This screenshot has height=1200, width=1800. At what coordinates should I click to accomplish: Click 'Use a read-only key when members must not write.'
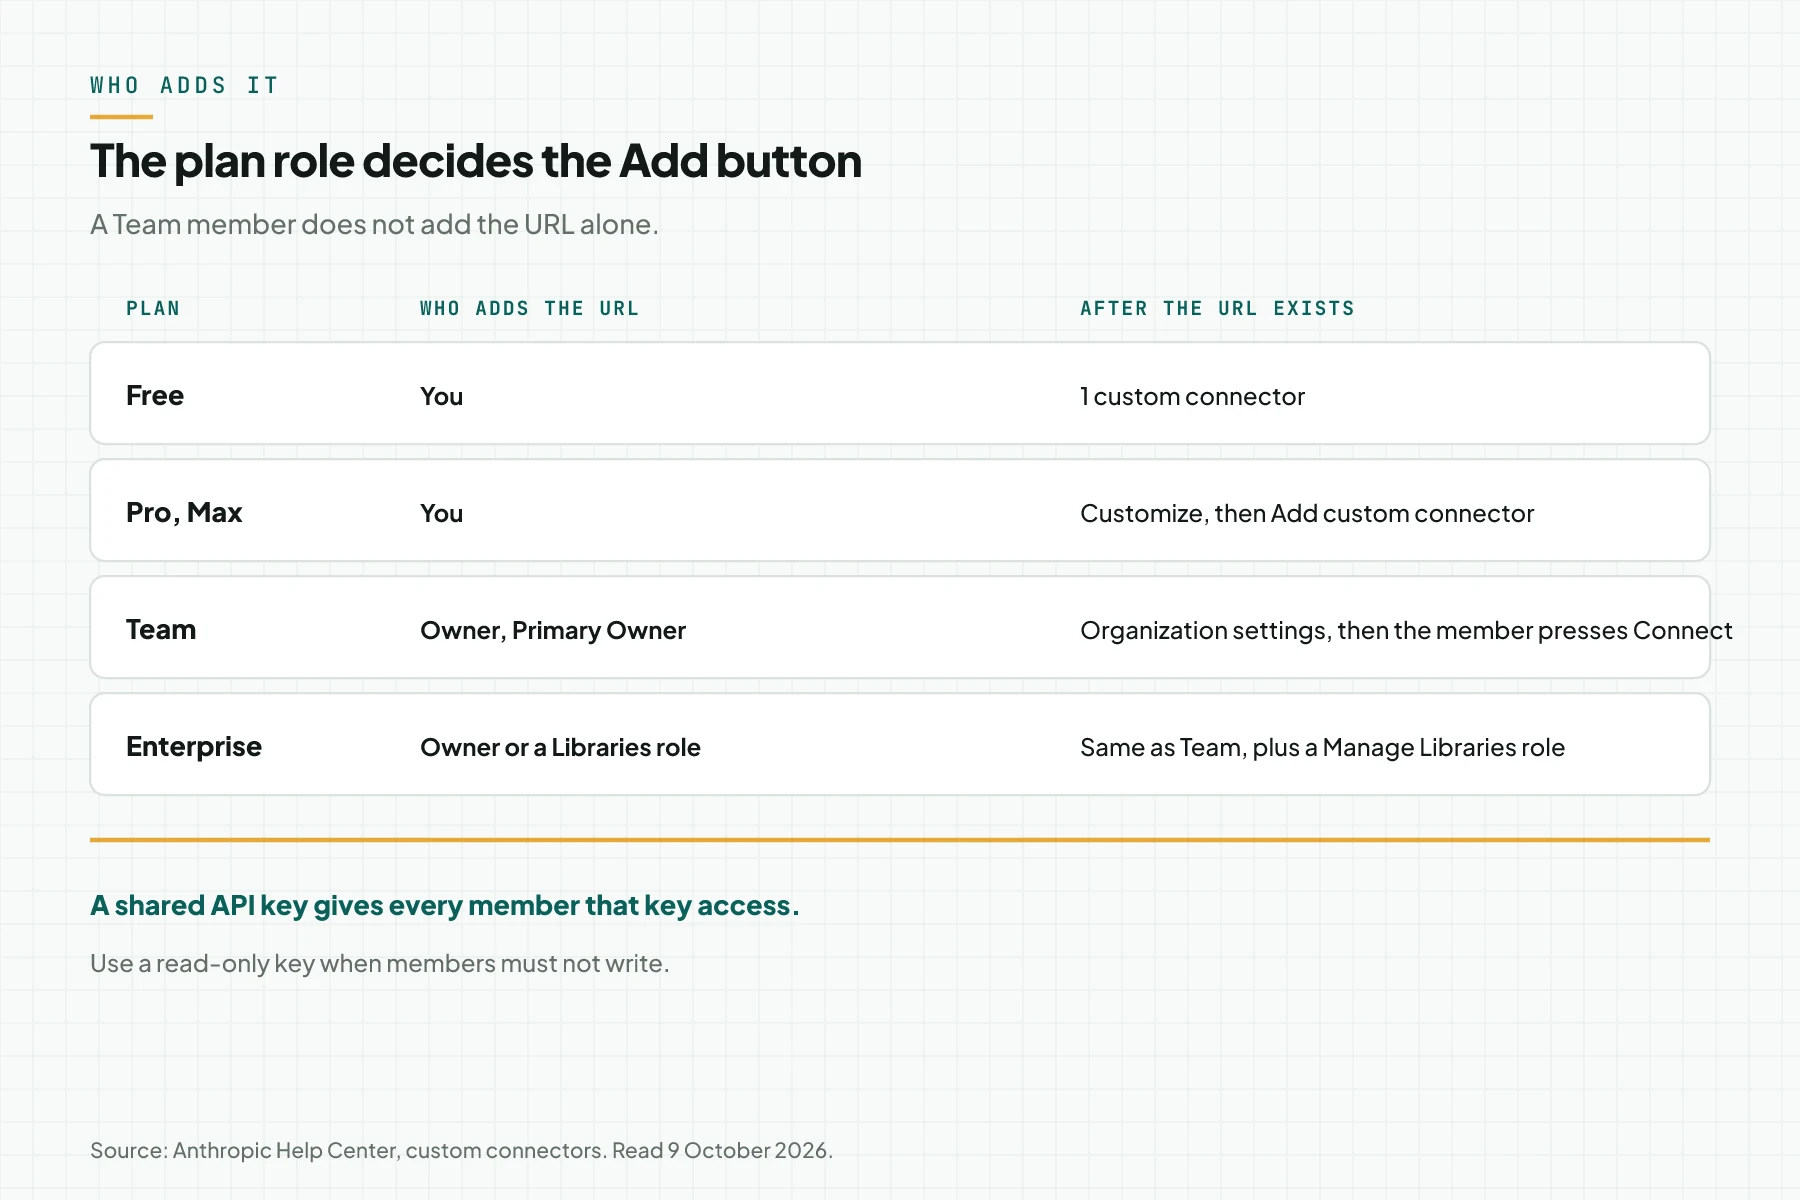coord(380,964)
